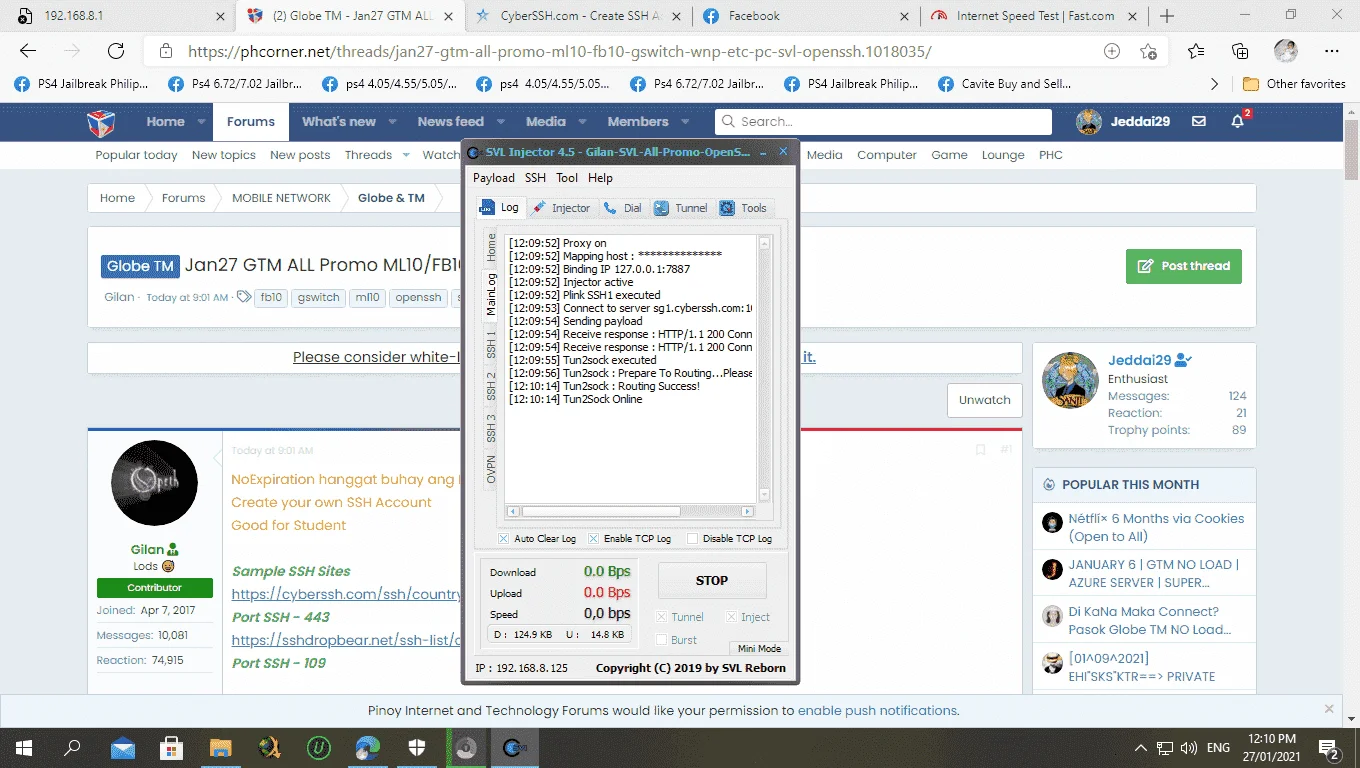The image size is (1360, 768).
Task: Toggle the Enable TCP Log checkbox
Action: 594,539
